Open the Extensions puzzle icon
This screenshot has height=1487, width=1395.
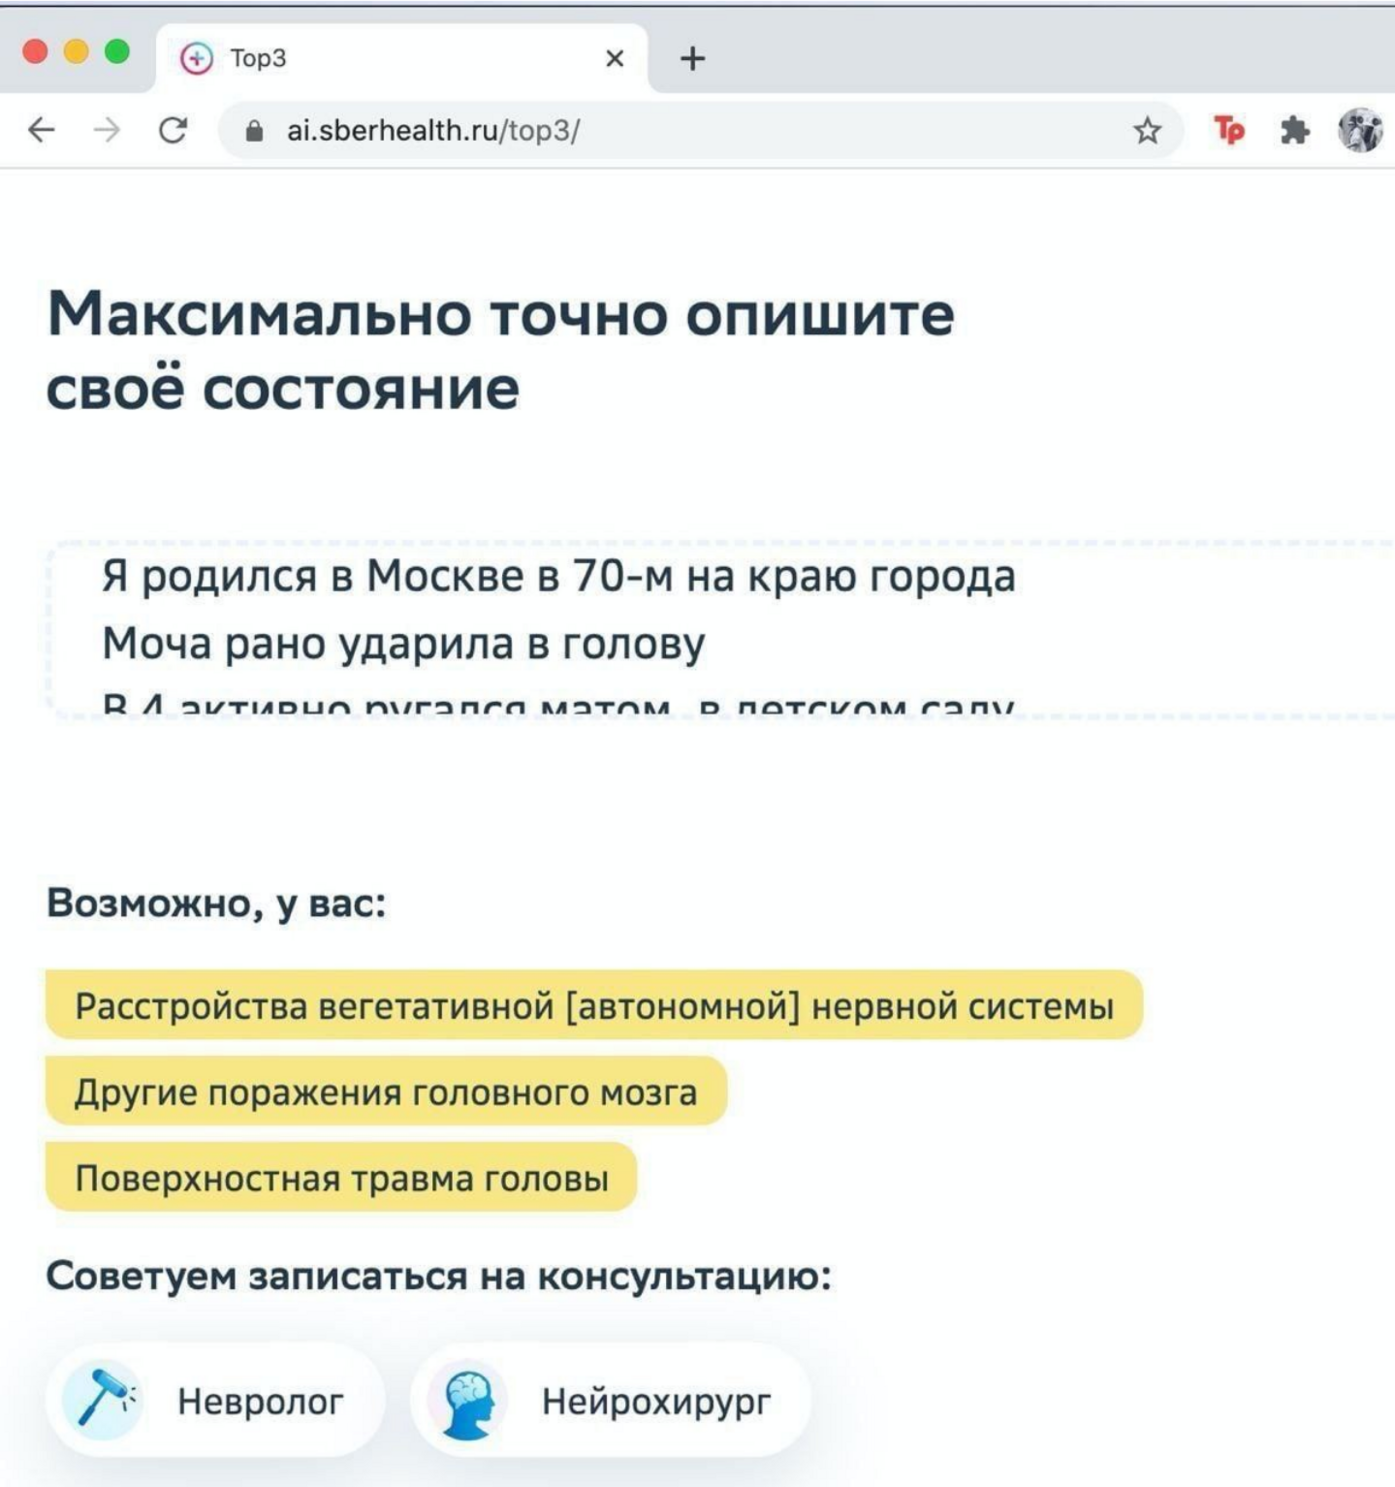click(x=1294, y=130)
